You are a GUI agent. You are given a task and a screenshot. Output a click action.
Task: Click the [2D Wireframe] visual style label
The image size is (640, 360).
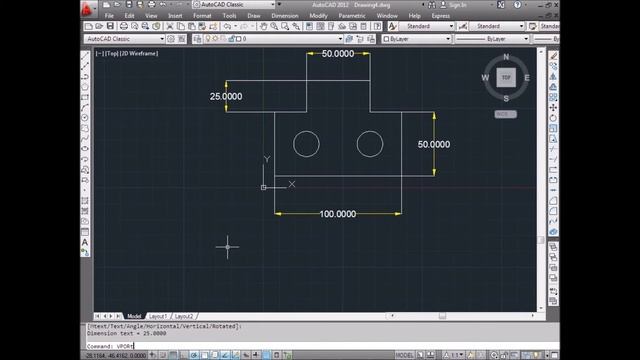coord(138,53)
